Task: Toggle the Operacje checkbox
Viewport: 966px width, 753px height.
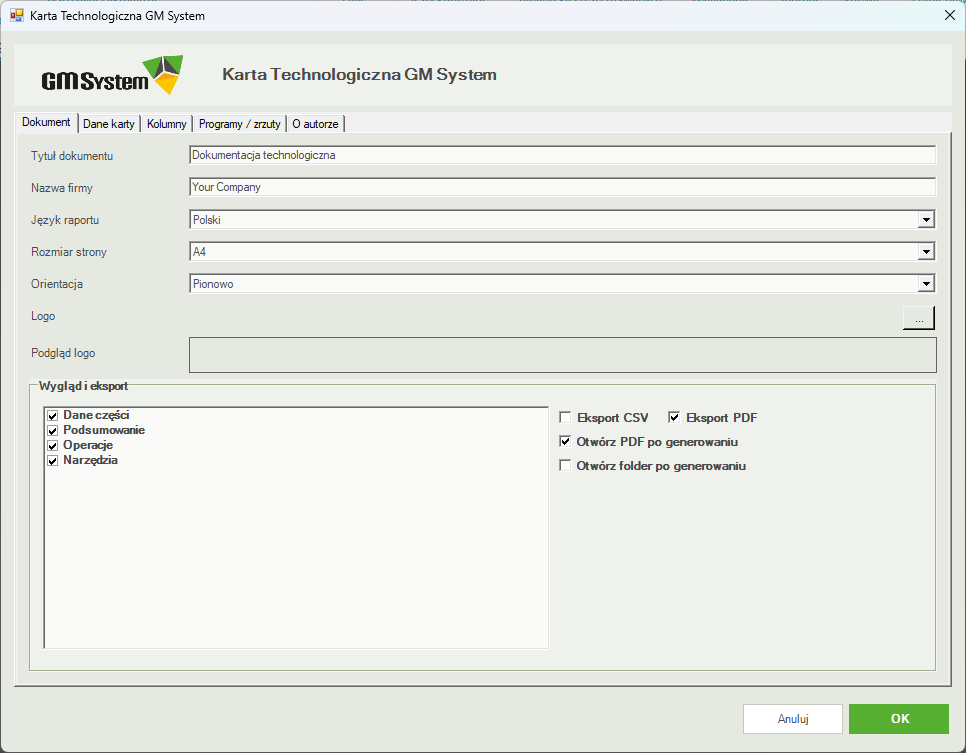Action: tap(53, 445)
